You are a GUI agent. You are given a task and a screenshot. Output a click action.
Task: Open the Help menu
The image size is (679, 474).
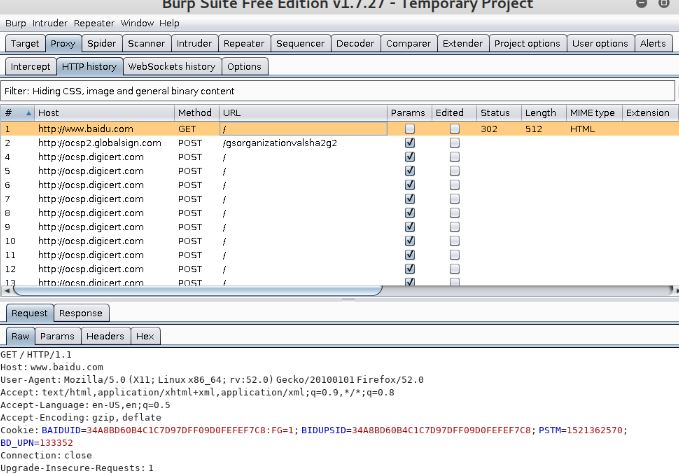[x=169, y=23]
